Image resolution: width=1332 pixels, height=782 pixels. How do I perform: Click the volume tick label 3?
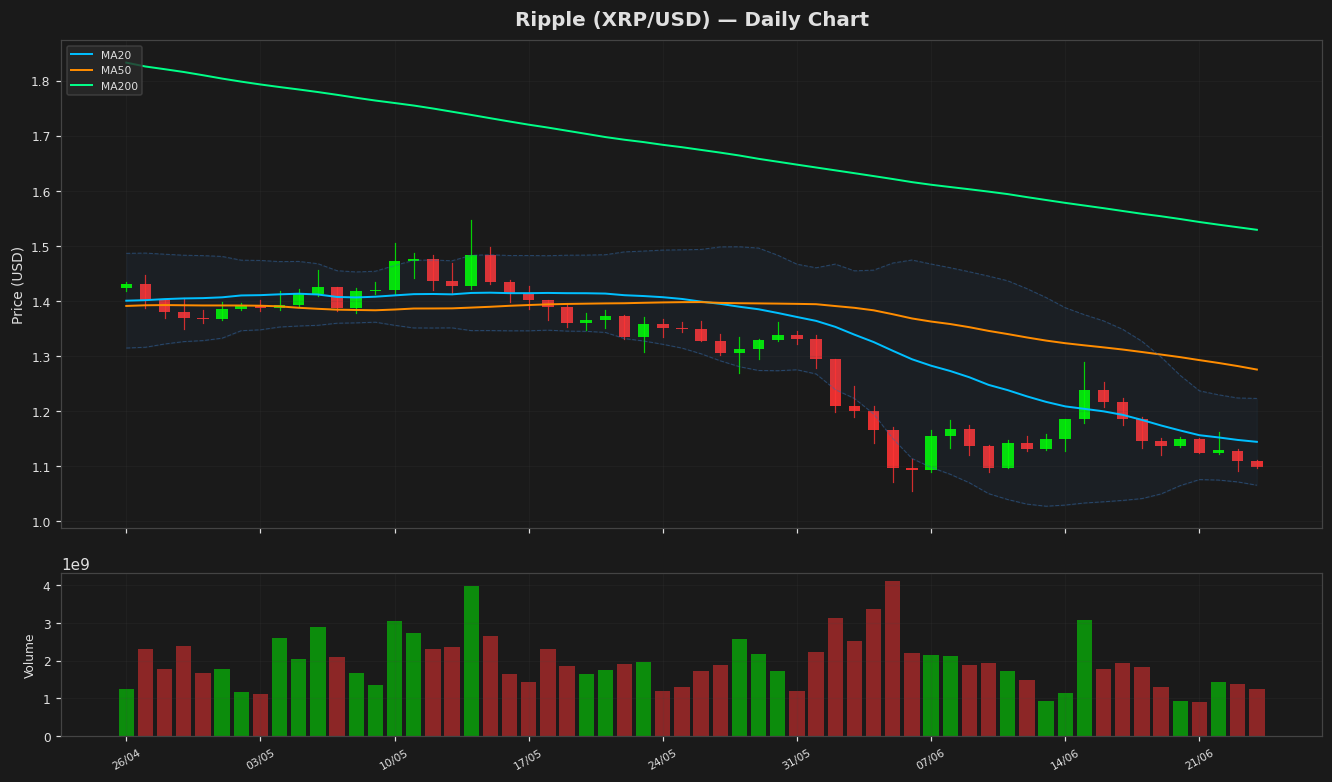click(x=46, y=624)
